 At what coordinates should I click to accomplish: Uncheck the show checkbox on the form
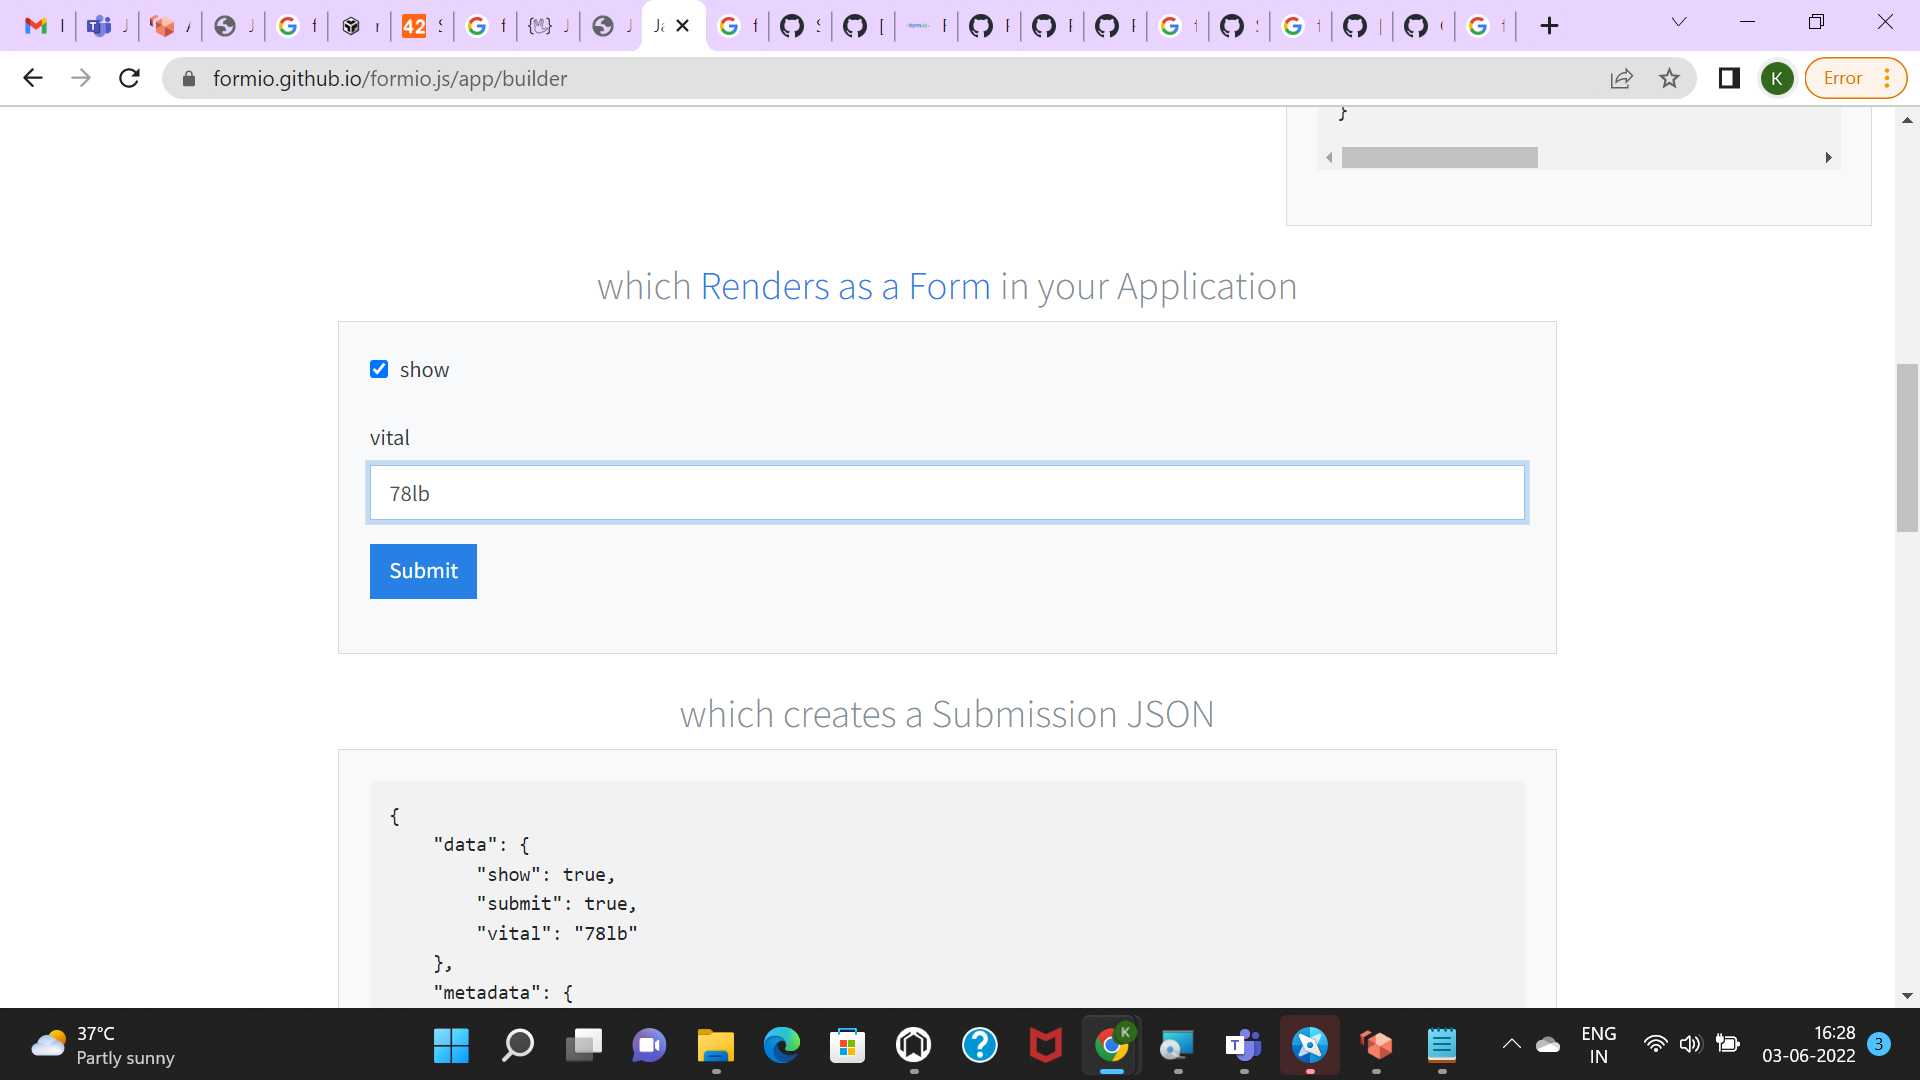point(378,369)
